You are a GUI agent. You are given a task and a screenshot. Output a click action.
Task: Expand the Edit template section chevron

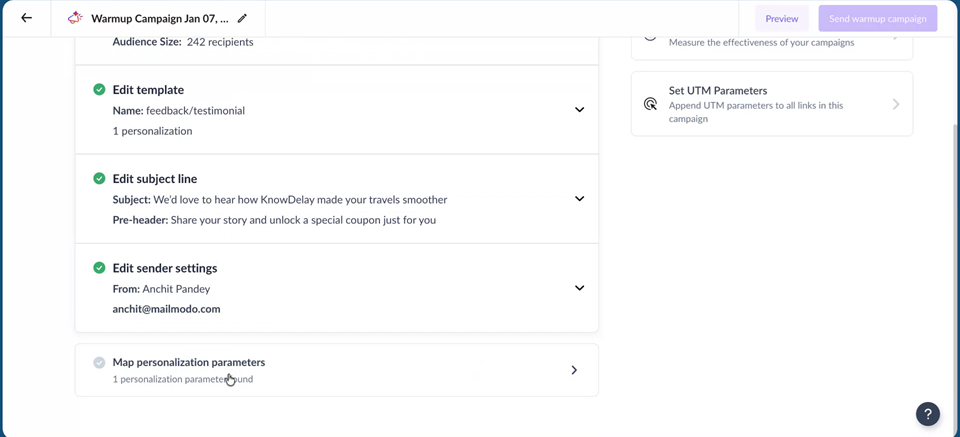[579, 110]
